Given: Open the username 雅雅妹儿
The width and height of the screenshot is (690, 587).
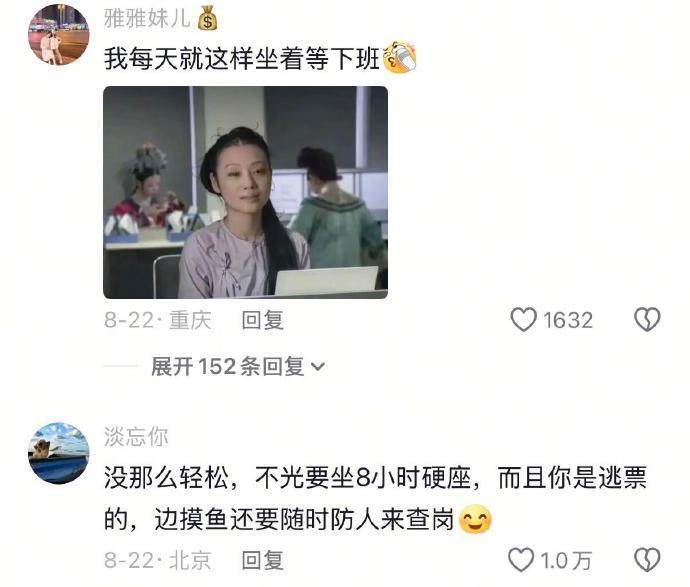Looking at the screenshot, I should 147,19.
